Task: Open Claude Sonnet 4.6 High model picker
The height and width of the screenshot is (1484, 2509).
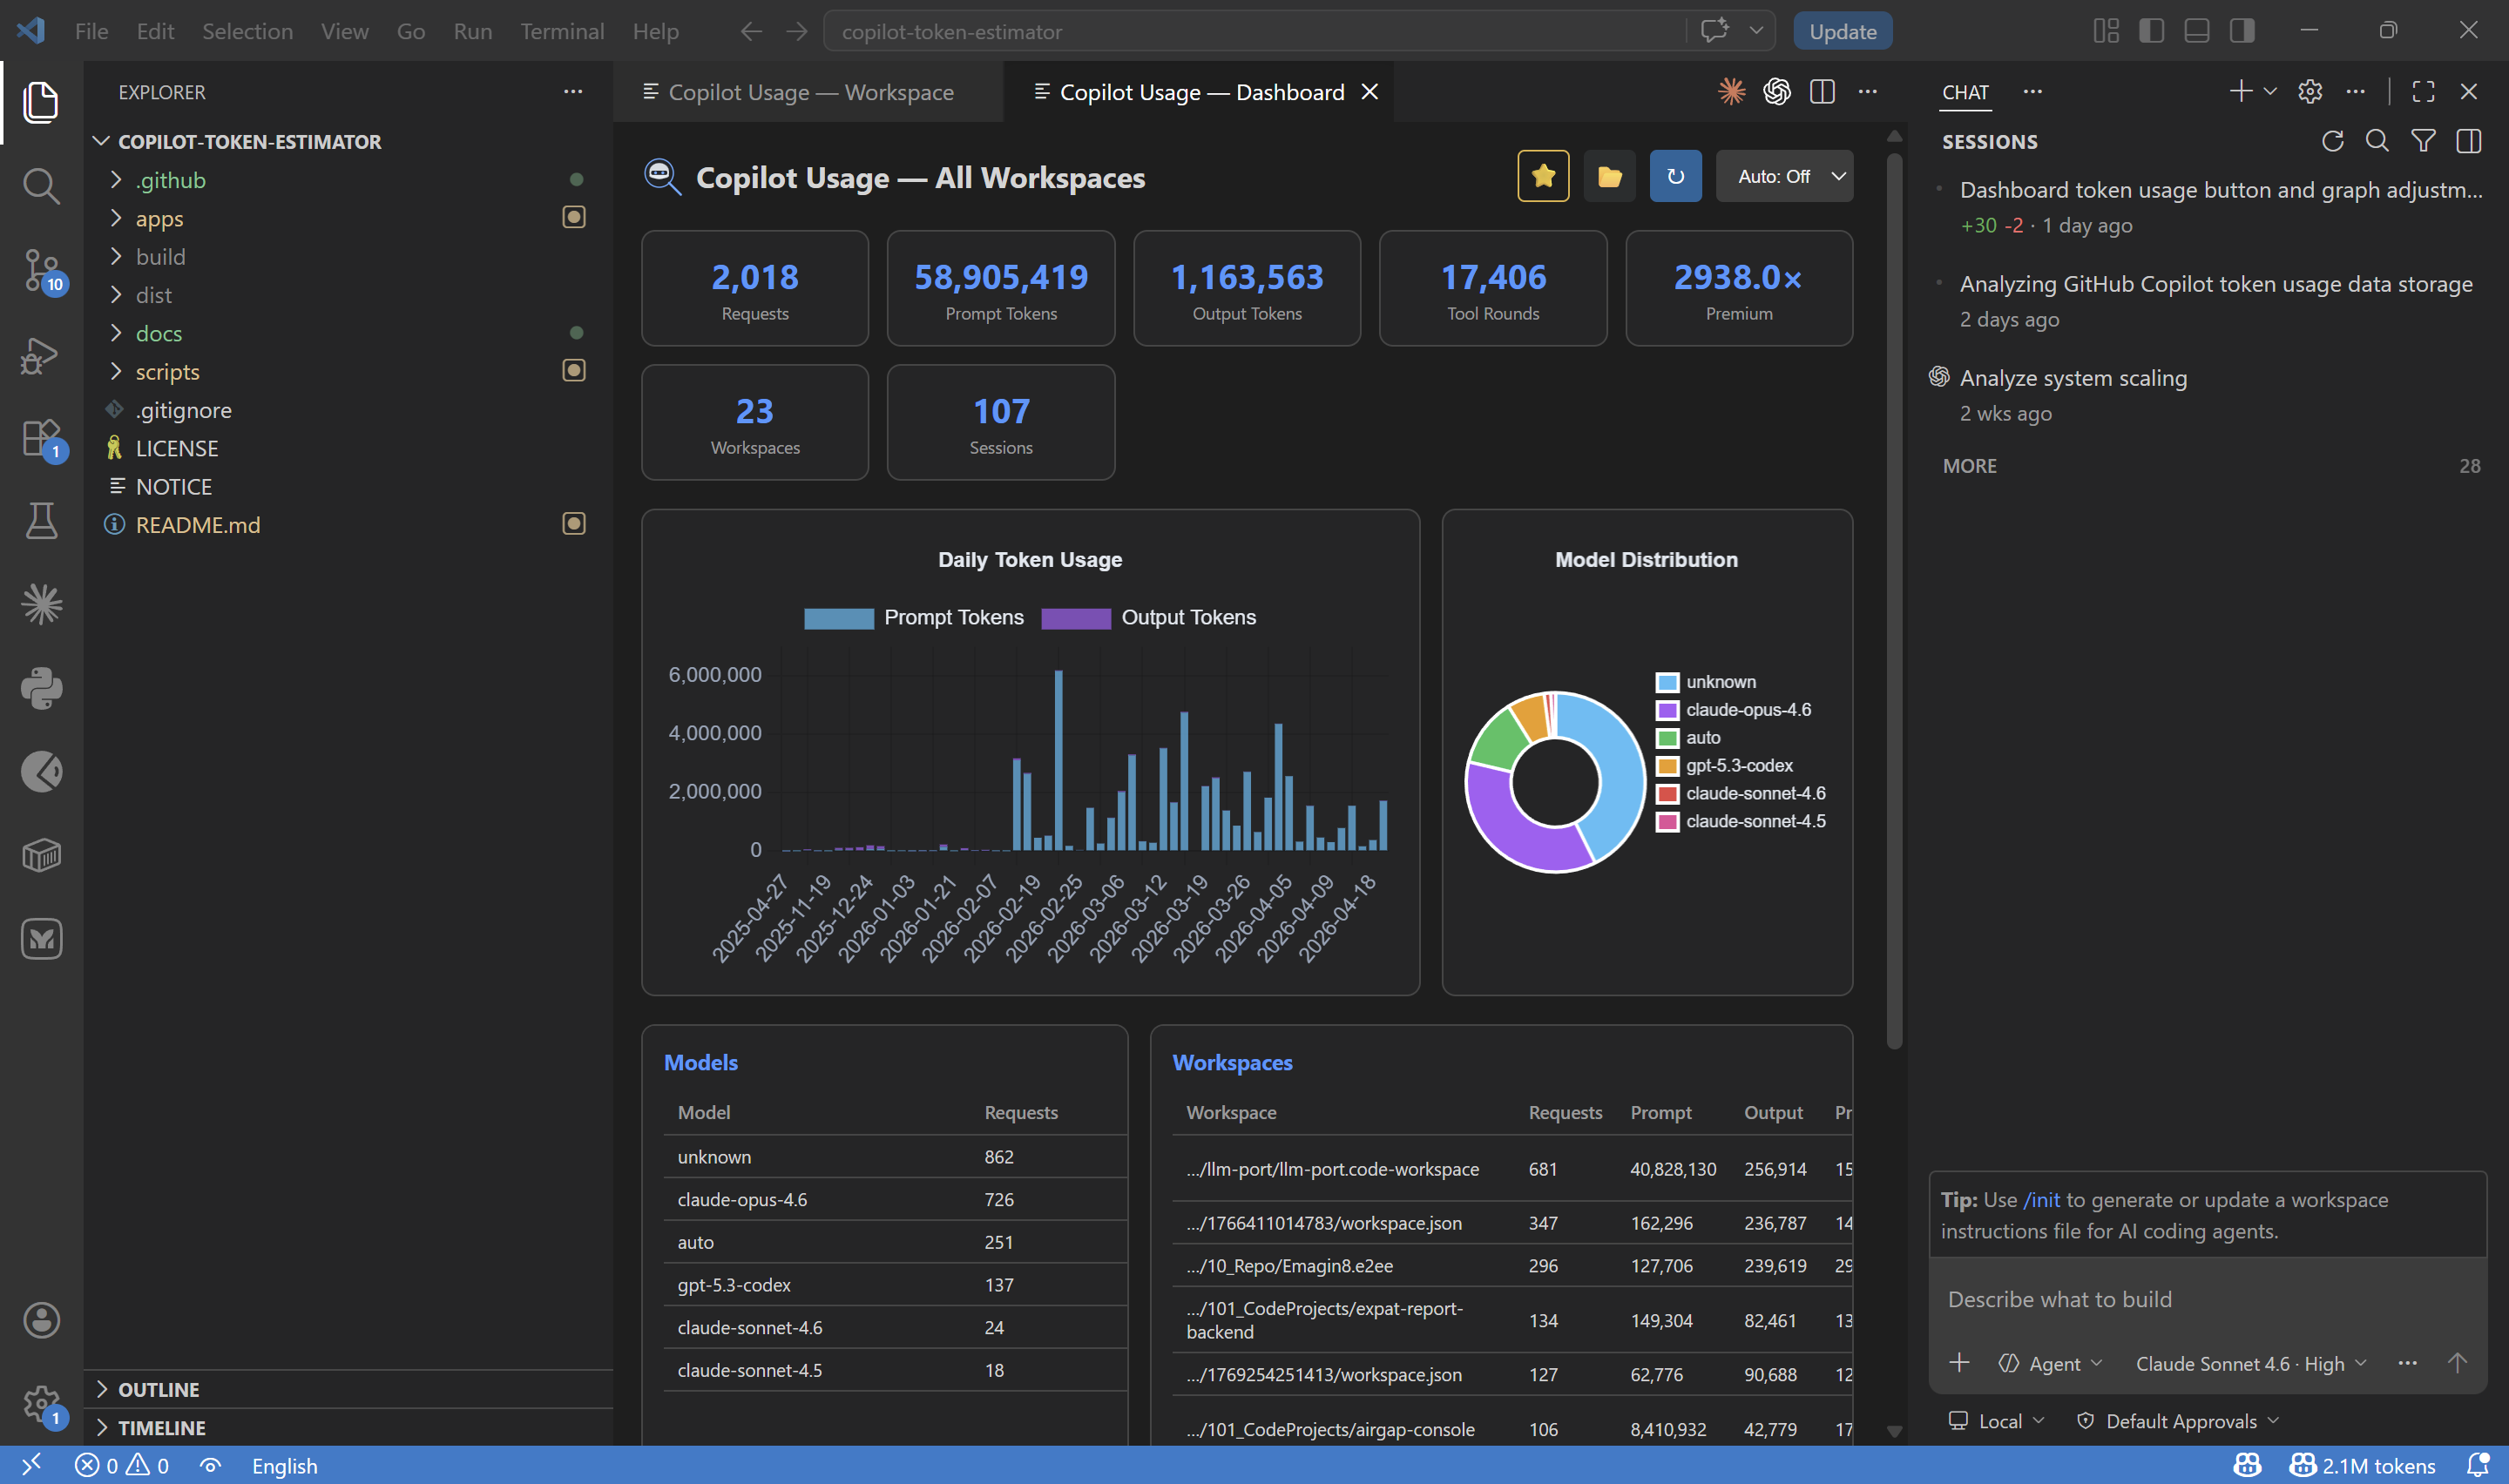Action: 2251,1364
